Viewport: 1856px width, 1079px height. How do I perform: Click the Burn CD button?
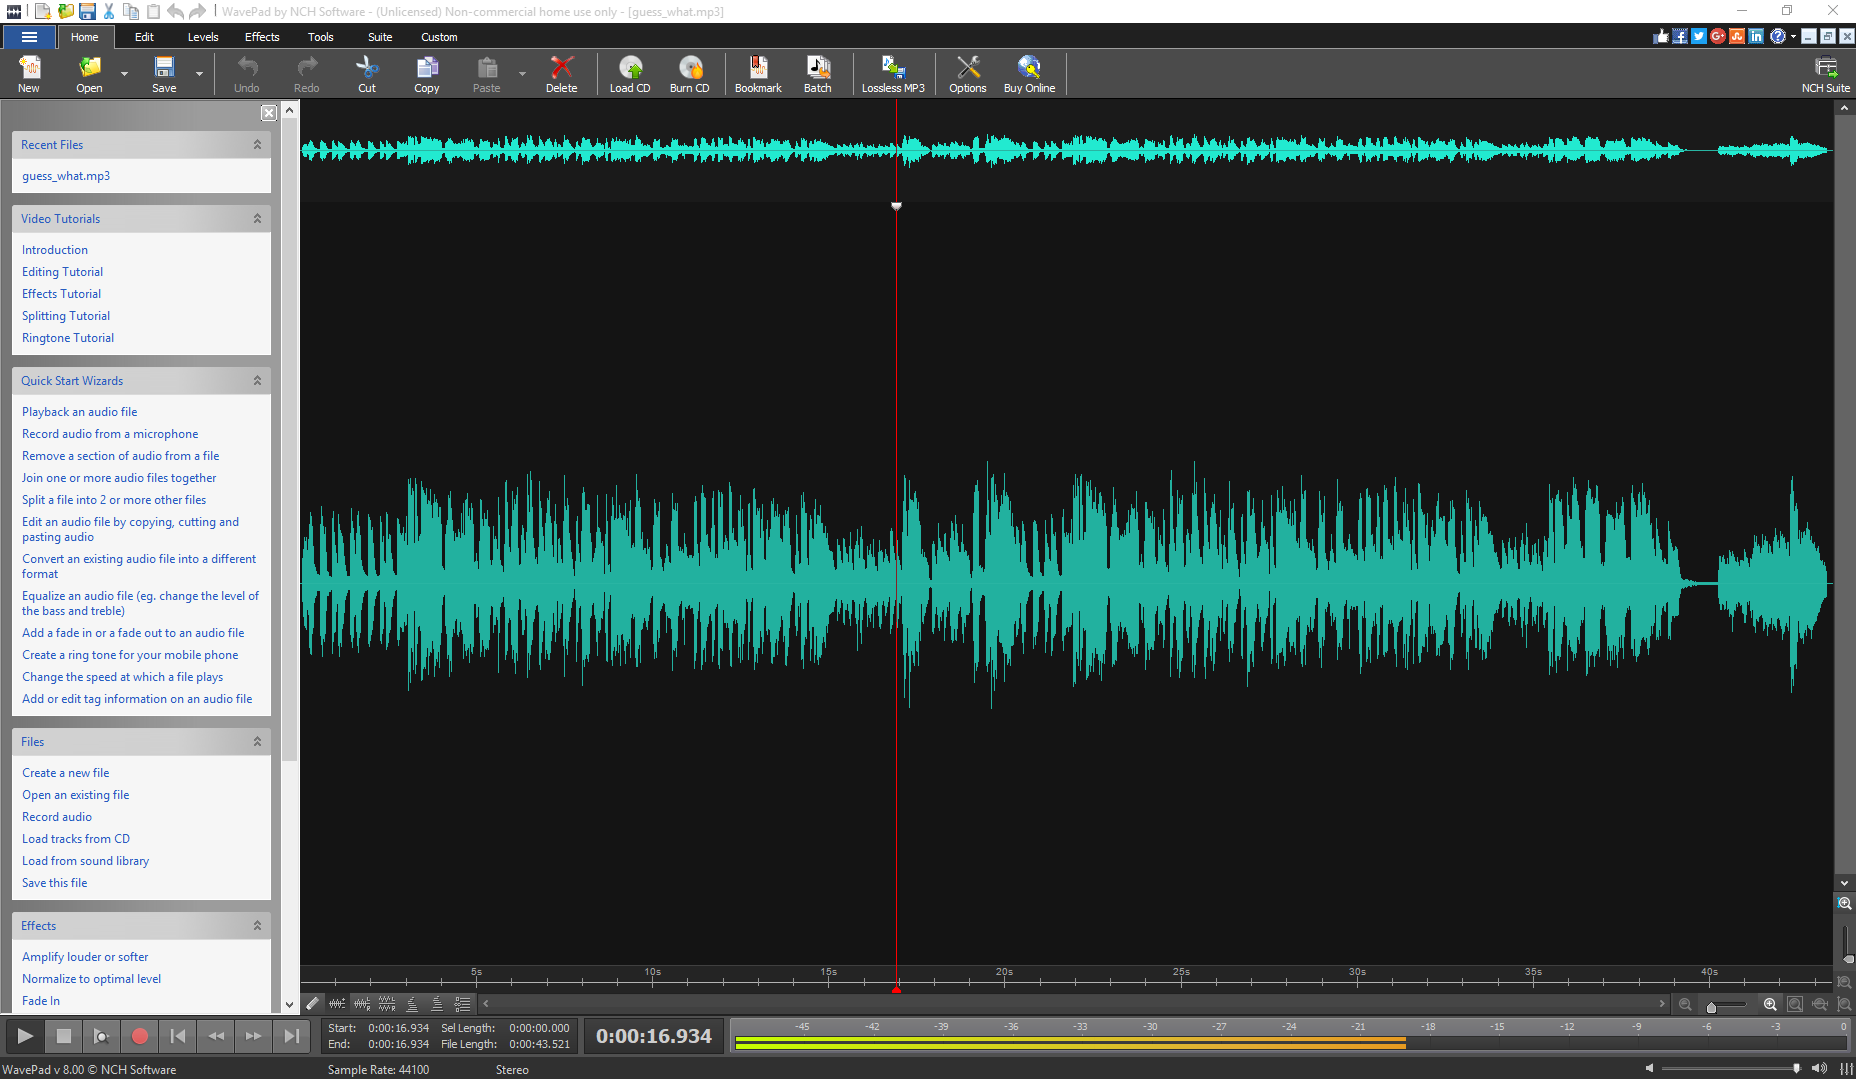[689, 74]
